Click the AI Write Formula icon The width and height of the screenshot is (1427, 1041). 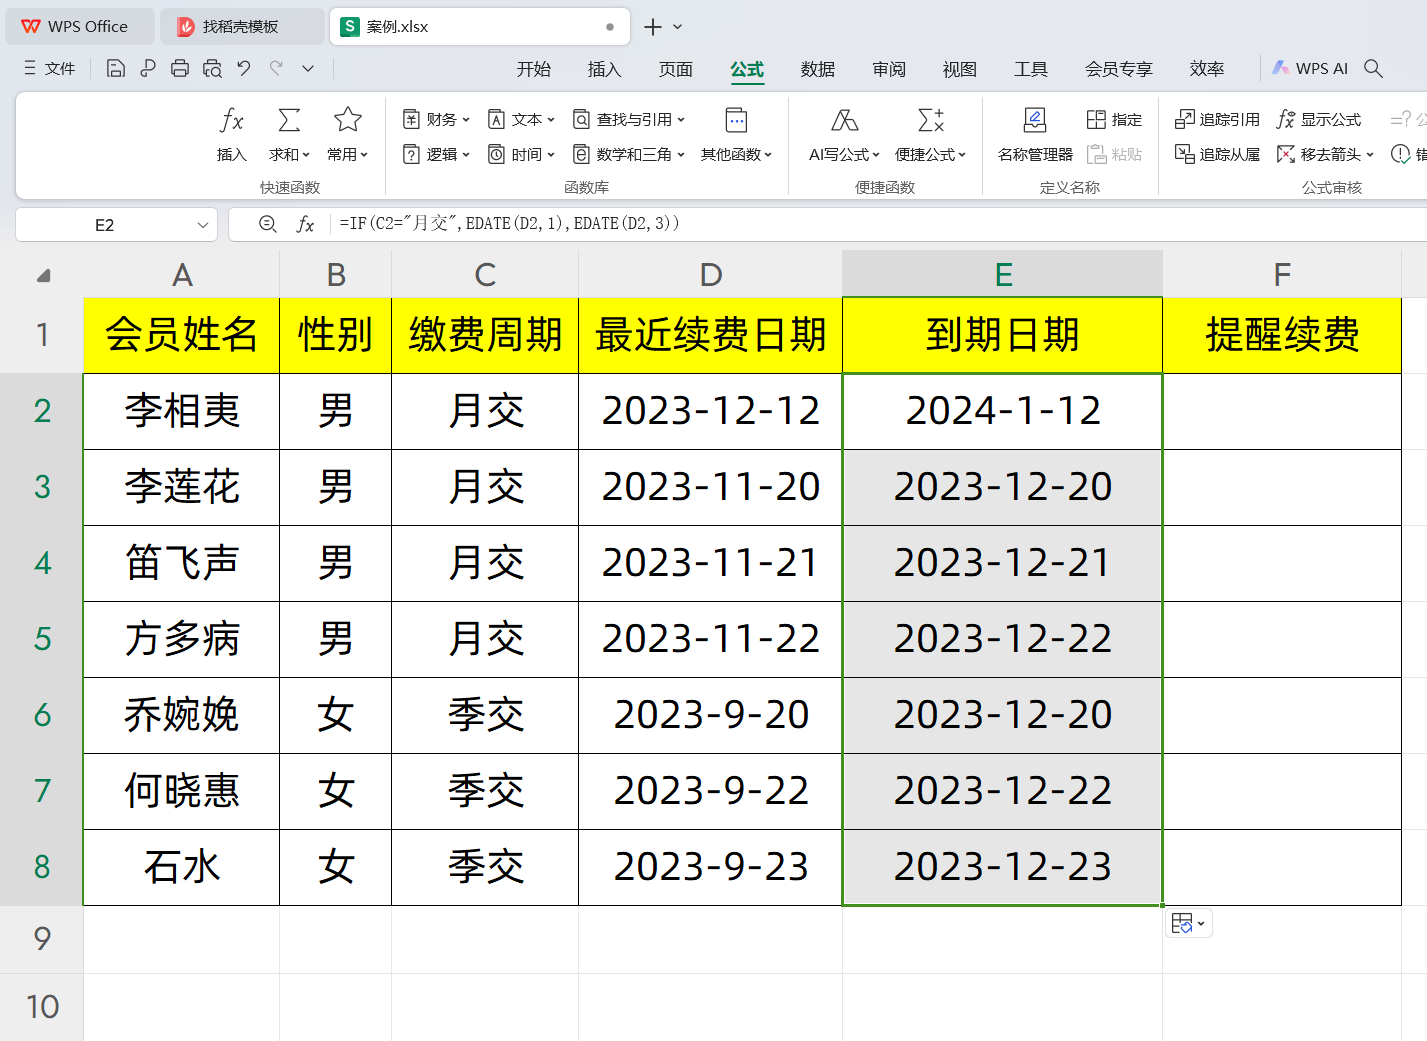click(844, 121)
